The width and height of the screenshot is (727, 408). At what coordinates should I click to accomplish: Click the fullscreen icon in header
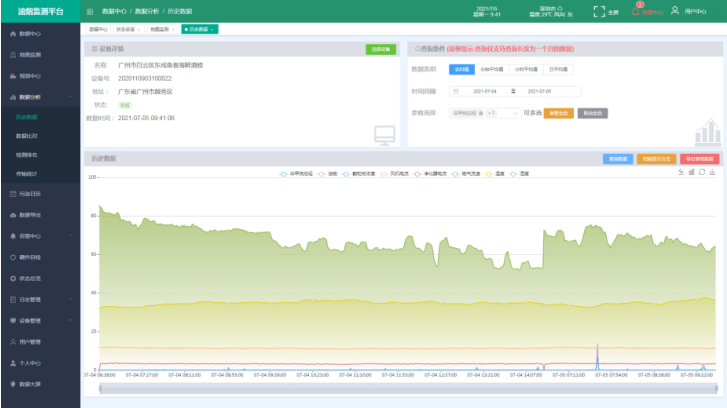pos(600,11)
